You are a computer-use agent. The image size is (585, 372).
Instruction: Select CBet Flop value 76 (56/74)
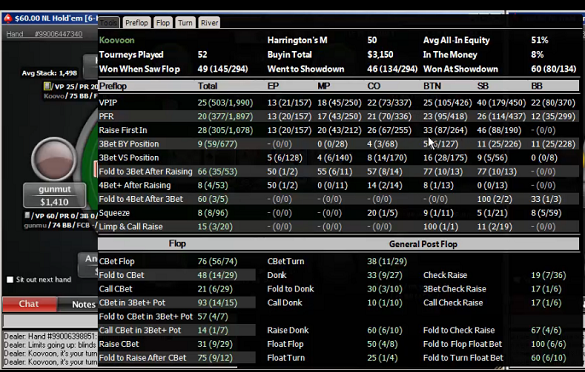[x=217, y=262]
